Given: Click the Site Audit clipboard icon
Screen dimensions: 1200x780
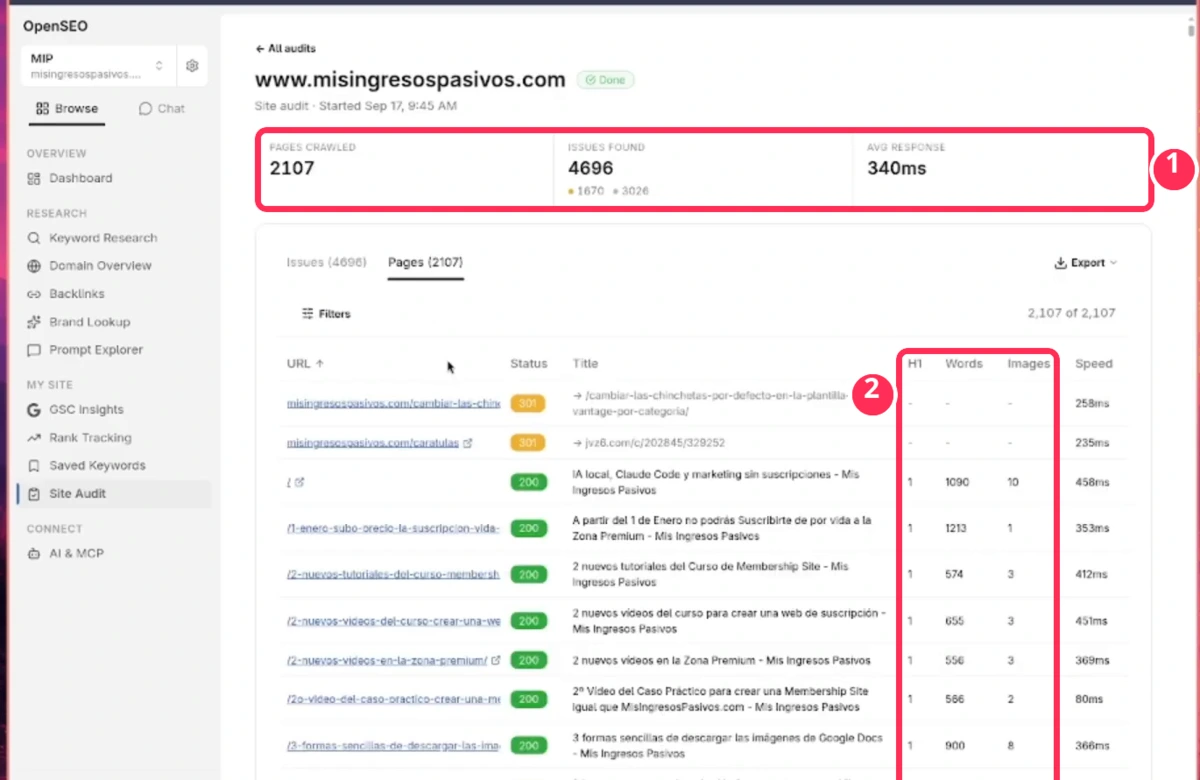Looking at the screenshot, I should coord(35,493).
